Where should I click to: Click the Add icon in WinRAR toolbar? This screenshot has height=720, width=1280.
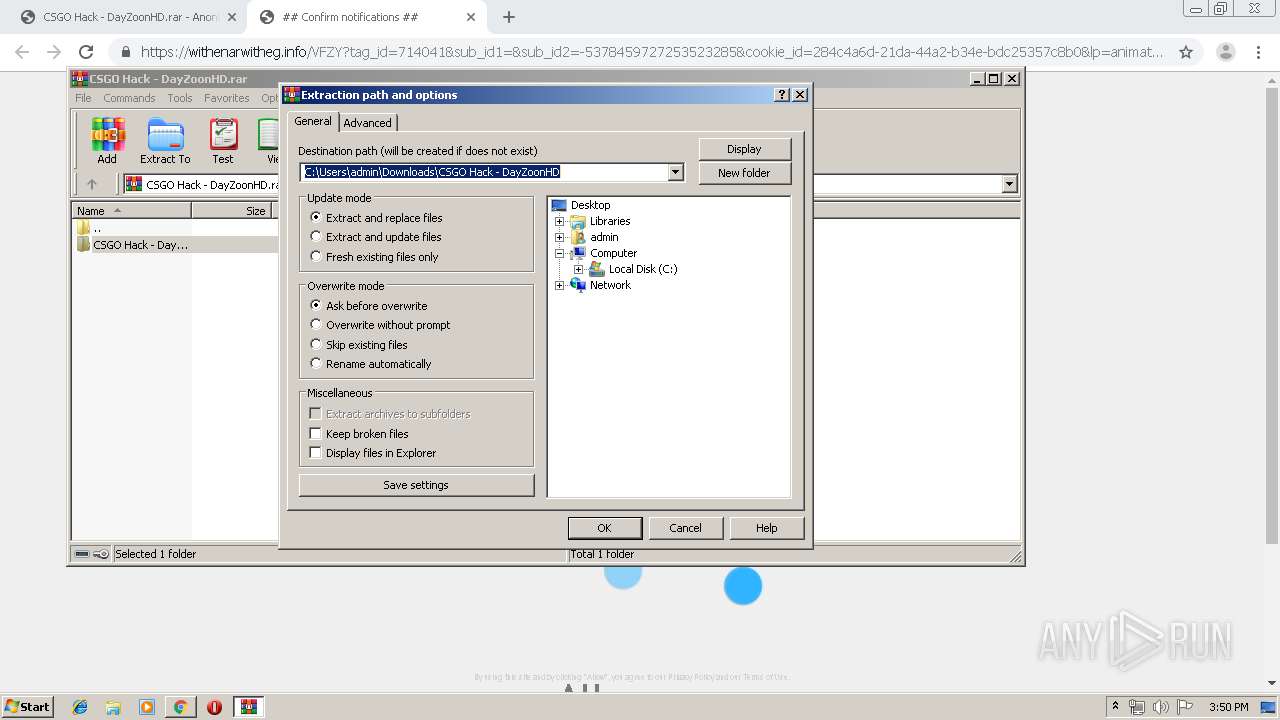(x=107, y=141)
